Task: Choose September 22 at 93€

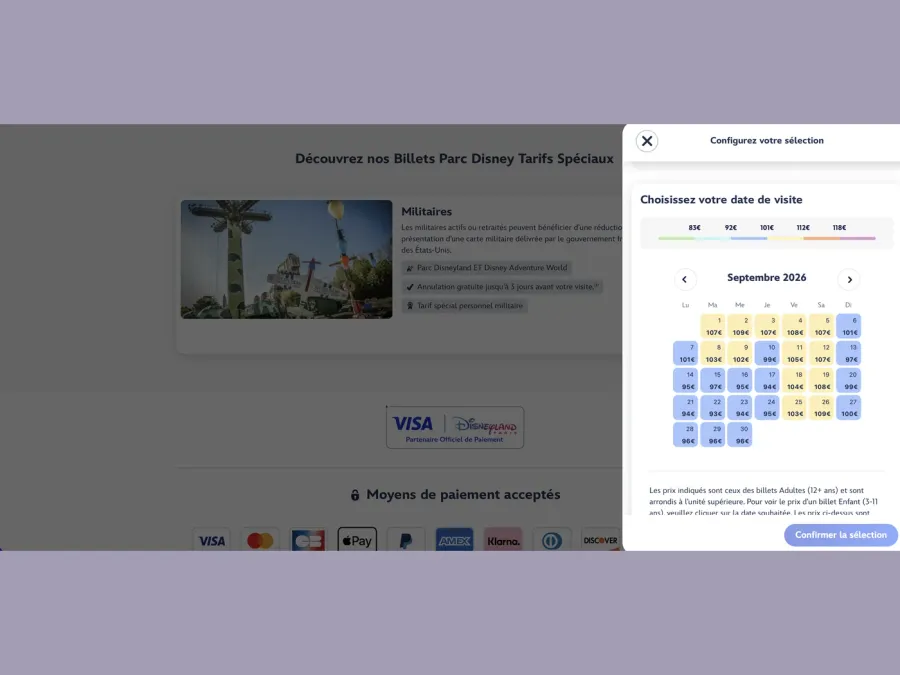Action: pos(713,408)
